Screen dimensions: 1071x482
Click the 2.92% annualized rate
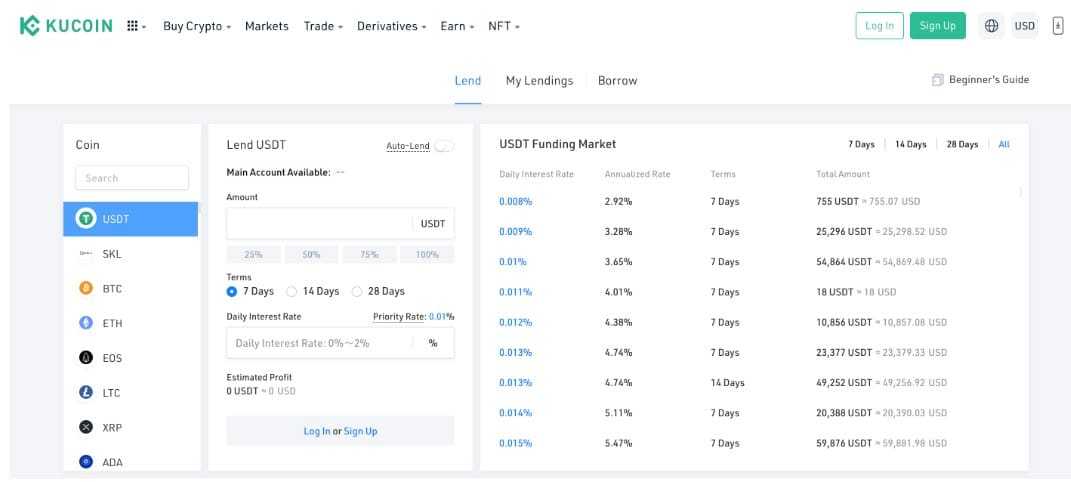tap(618, 201)
